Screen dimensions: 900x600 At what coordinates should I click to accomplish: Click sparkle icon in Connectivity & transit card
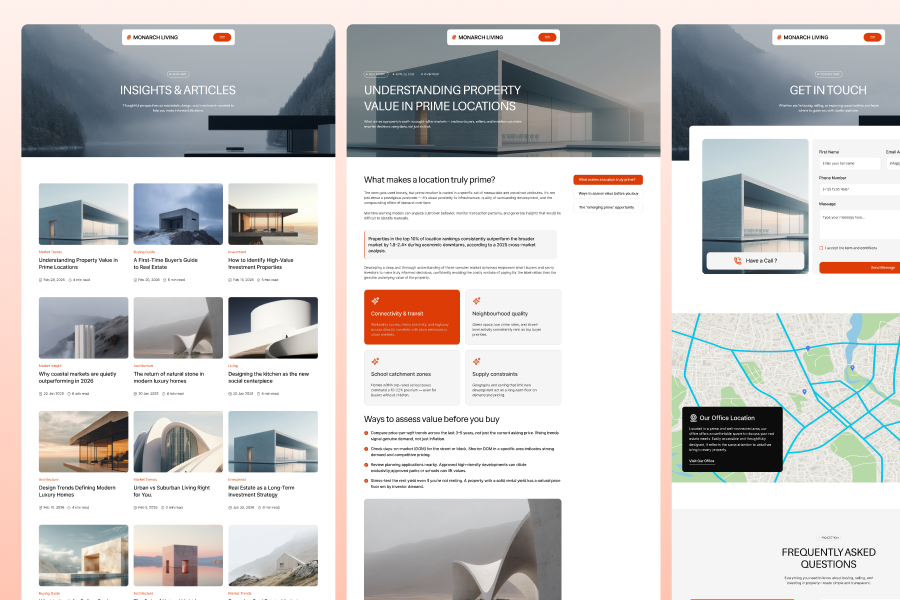click(x=375, y=301)
